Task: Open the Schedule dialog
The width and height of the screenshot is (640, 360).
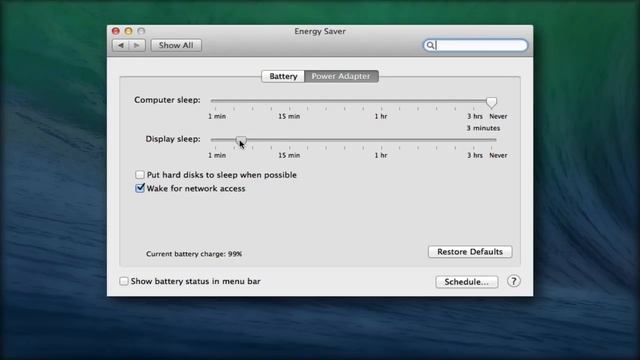Action: coord(467,282)
